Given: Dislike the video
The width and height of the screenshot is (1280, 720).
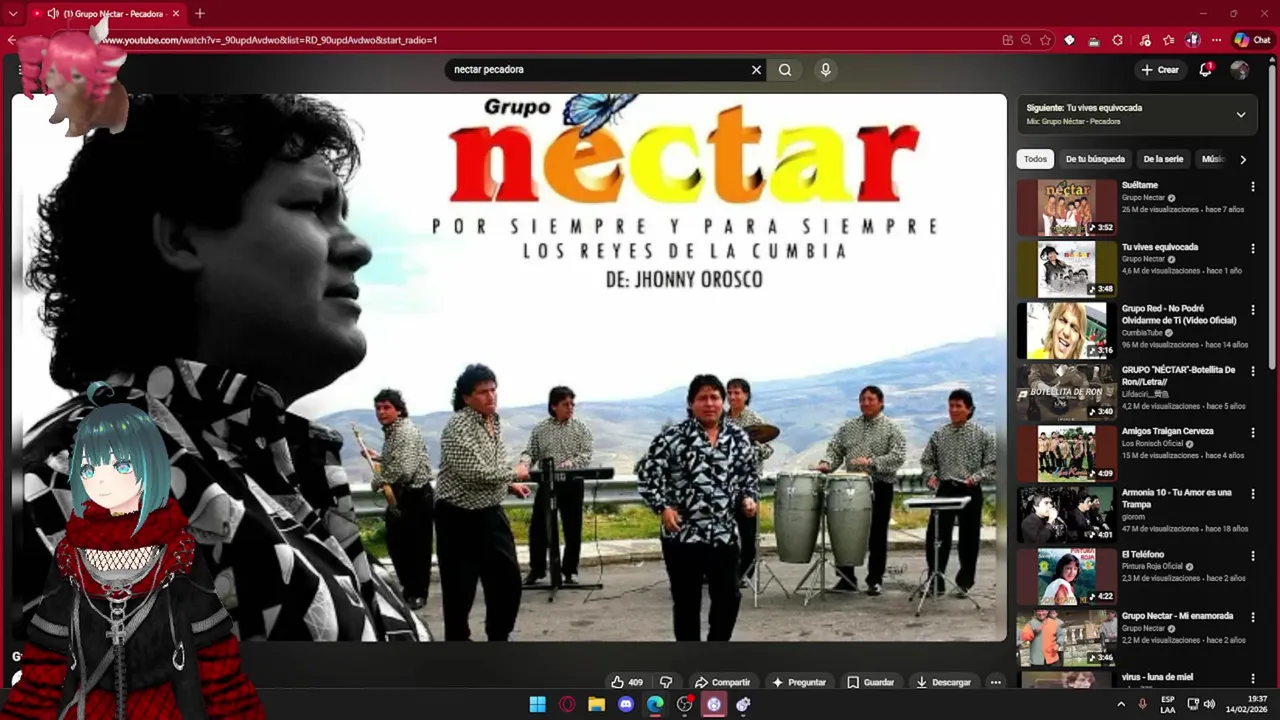Looking at the screenshot, I should [666, 682].
